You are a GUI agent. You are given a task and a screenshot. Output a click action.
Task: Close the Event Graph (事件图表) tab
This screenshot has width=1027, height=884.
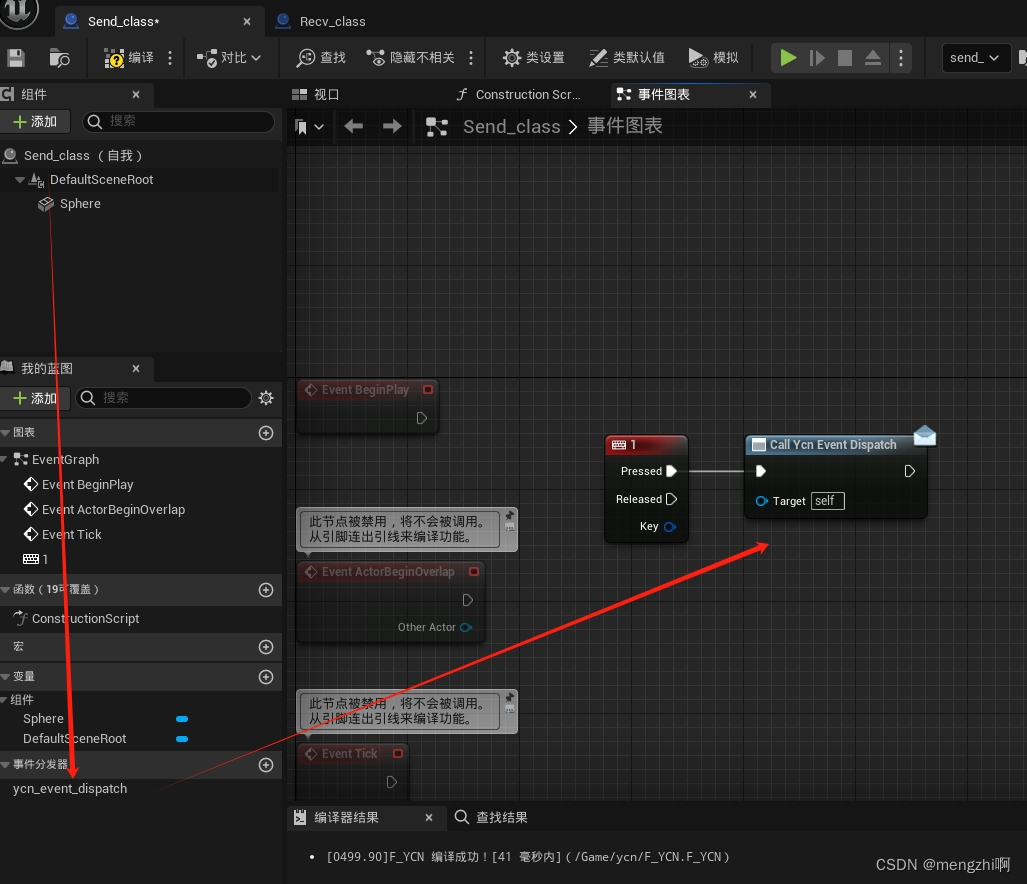[x=753, y=95]
